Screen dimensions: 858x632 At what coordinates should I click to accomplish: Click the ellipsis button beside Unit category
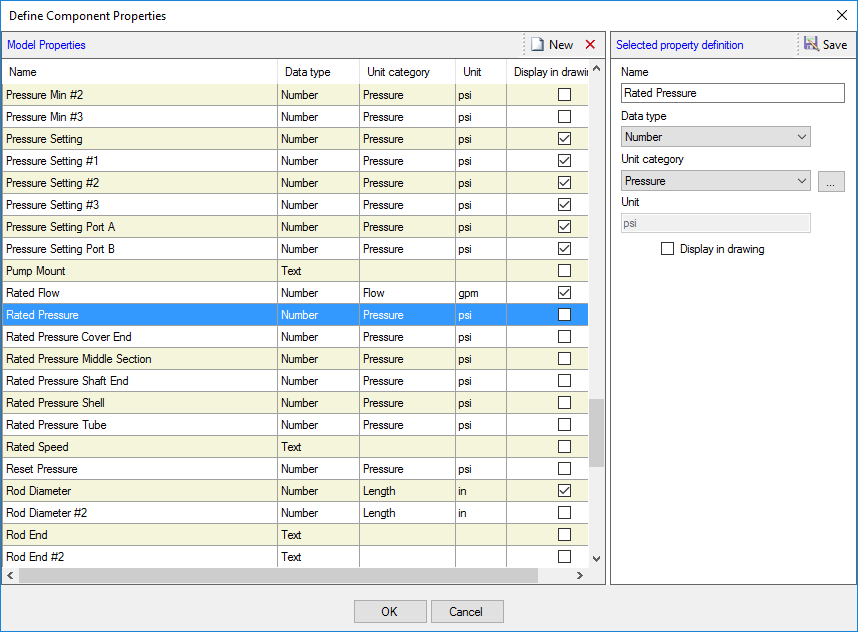pos(831,181)
